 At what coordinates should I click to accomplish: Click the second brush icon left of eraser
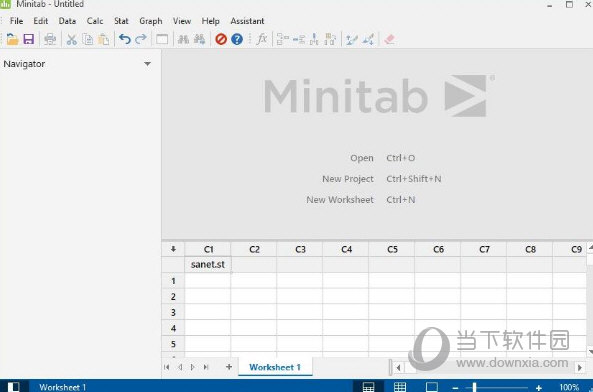pyautogui.click(x=368, y=39)
